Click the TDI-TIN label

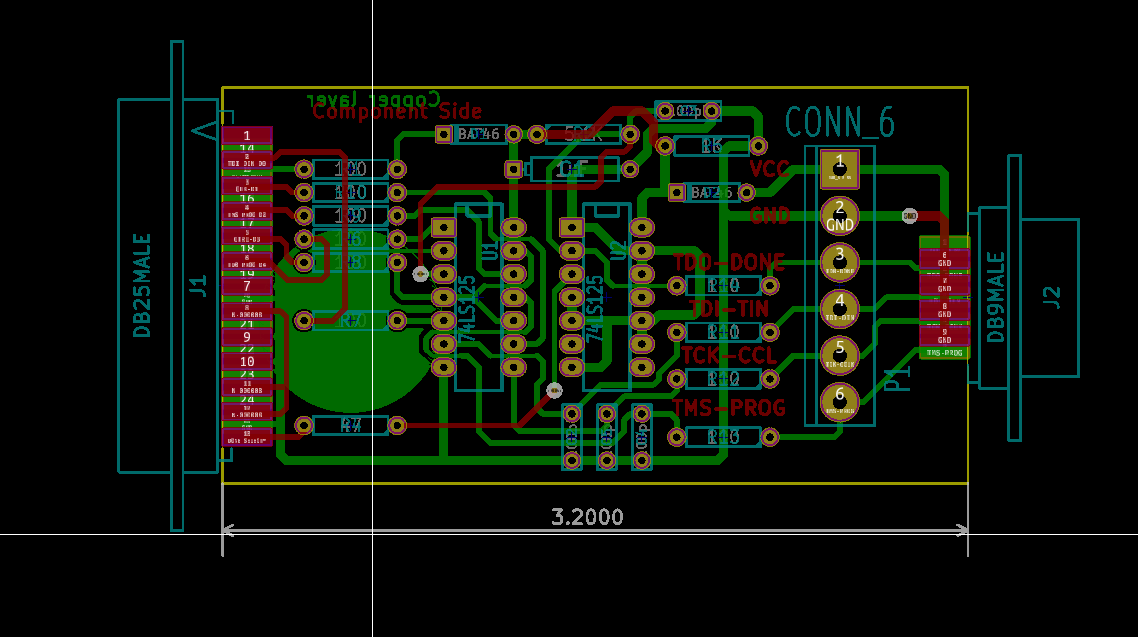[x=729, y=309]
